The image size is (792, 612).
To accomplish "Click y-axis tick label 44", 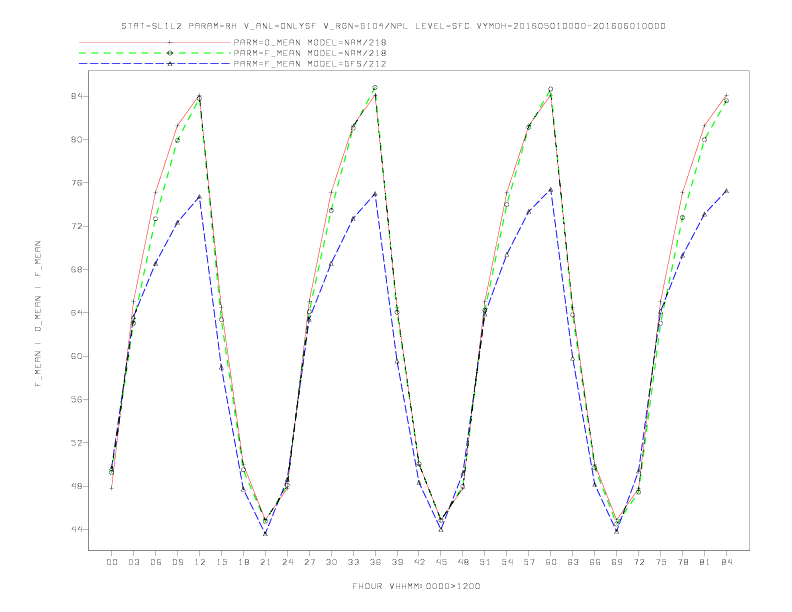I will [76, 530].
